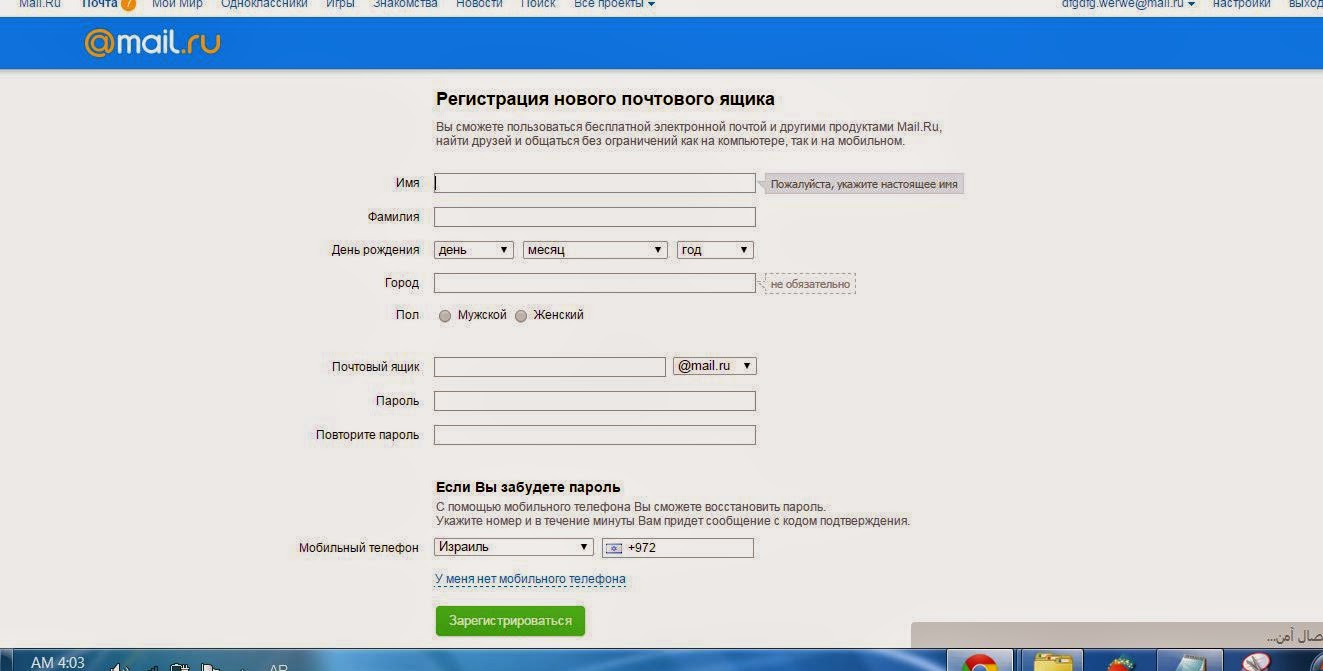This screenshot has width=1323, height=671.
Task: Click into the Город input field
Action: coord(595,283)
